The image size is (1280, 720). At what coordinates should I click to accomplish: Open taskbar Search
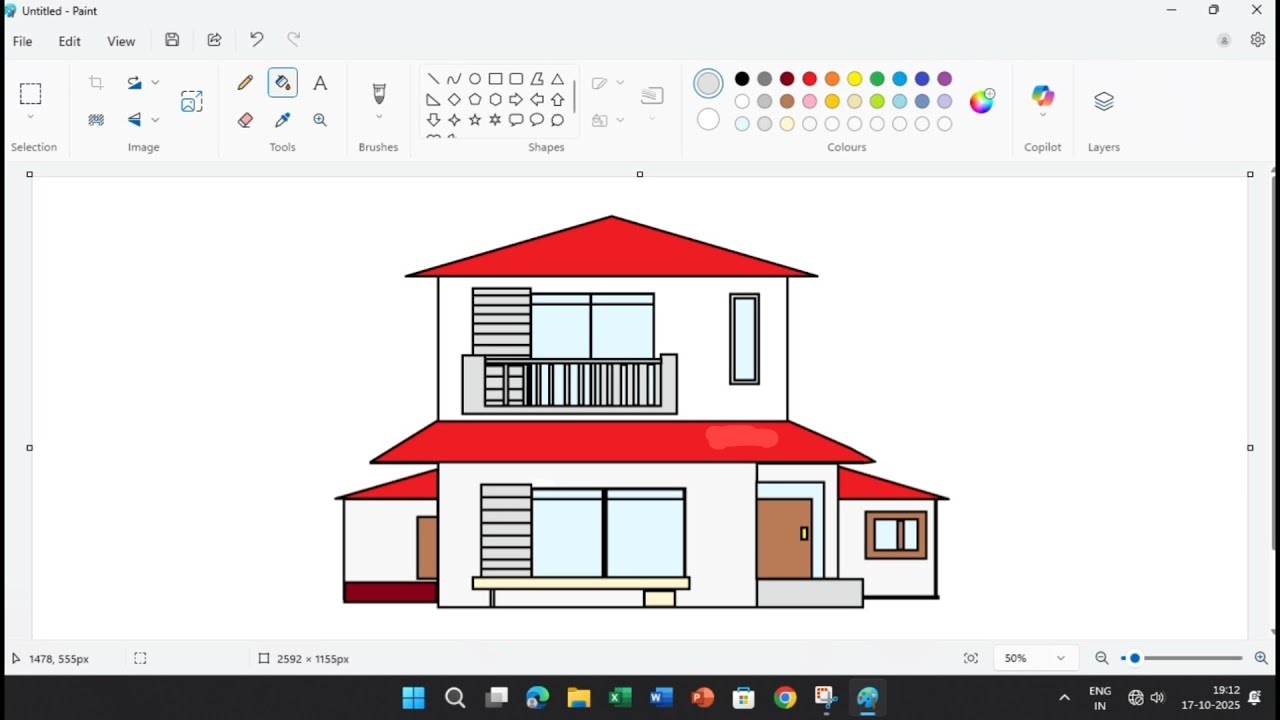455,698
